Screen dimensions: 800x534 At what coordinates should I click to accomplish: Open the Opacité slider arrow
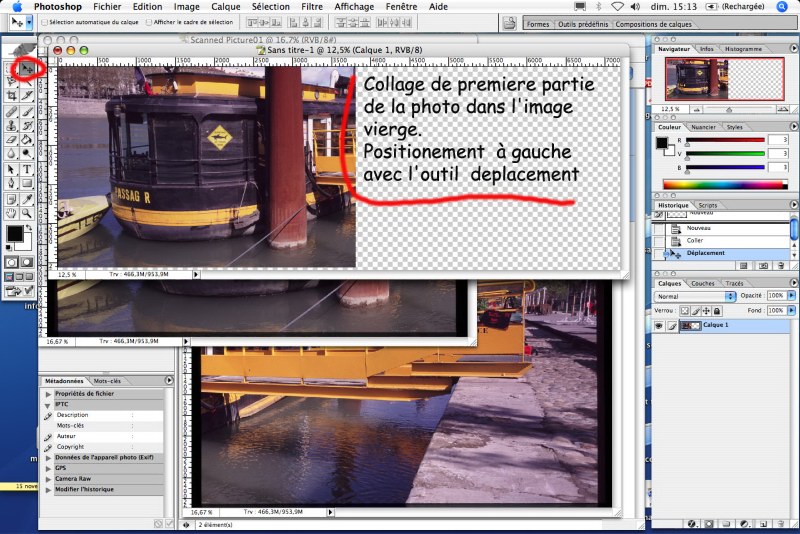click(791, 295)
